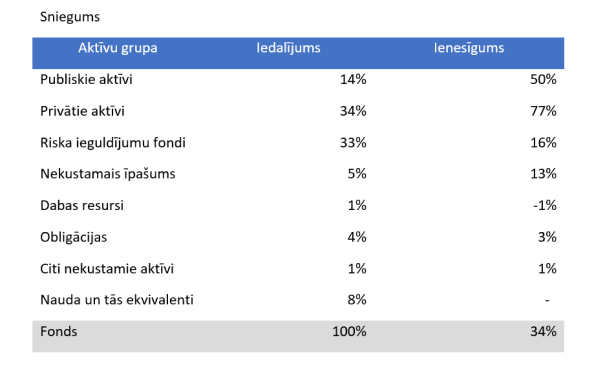Click the Obligācijas row label
The height and width of the screenshot is (371, 597).
point(73,237)
